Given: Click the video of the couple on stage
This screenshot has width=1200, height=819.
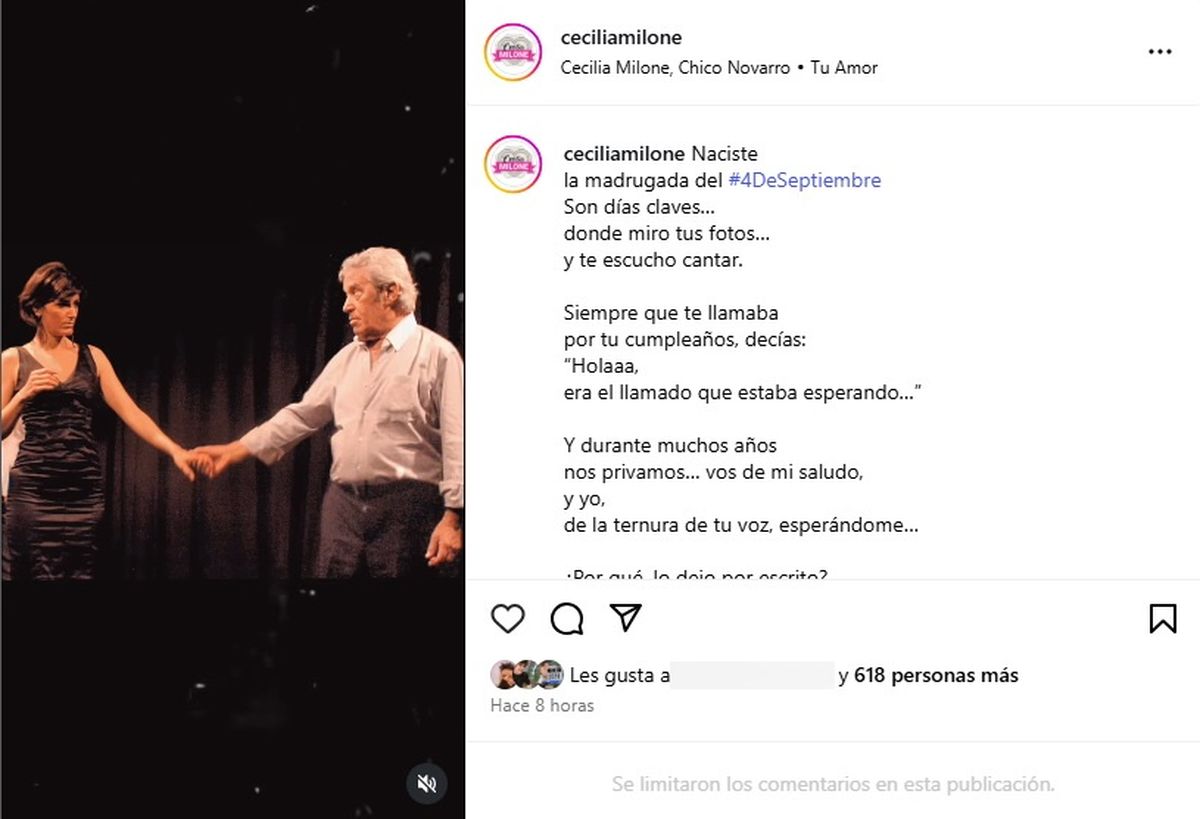Looking at the screenshot, I should tap(232, 410).
